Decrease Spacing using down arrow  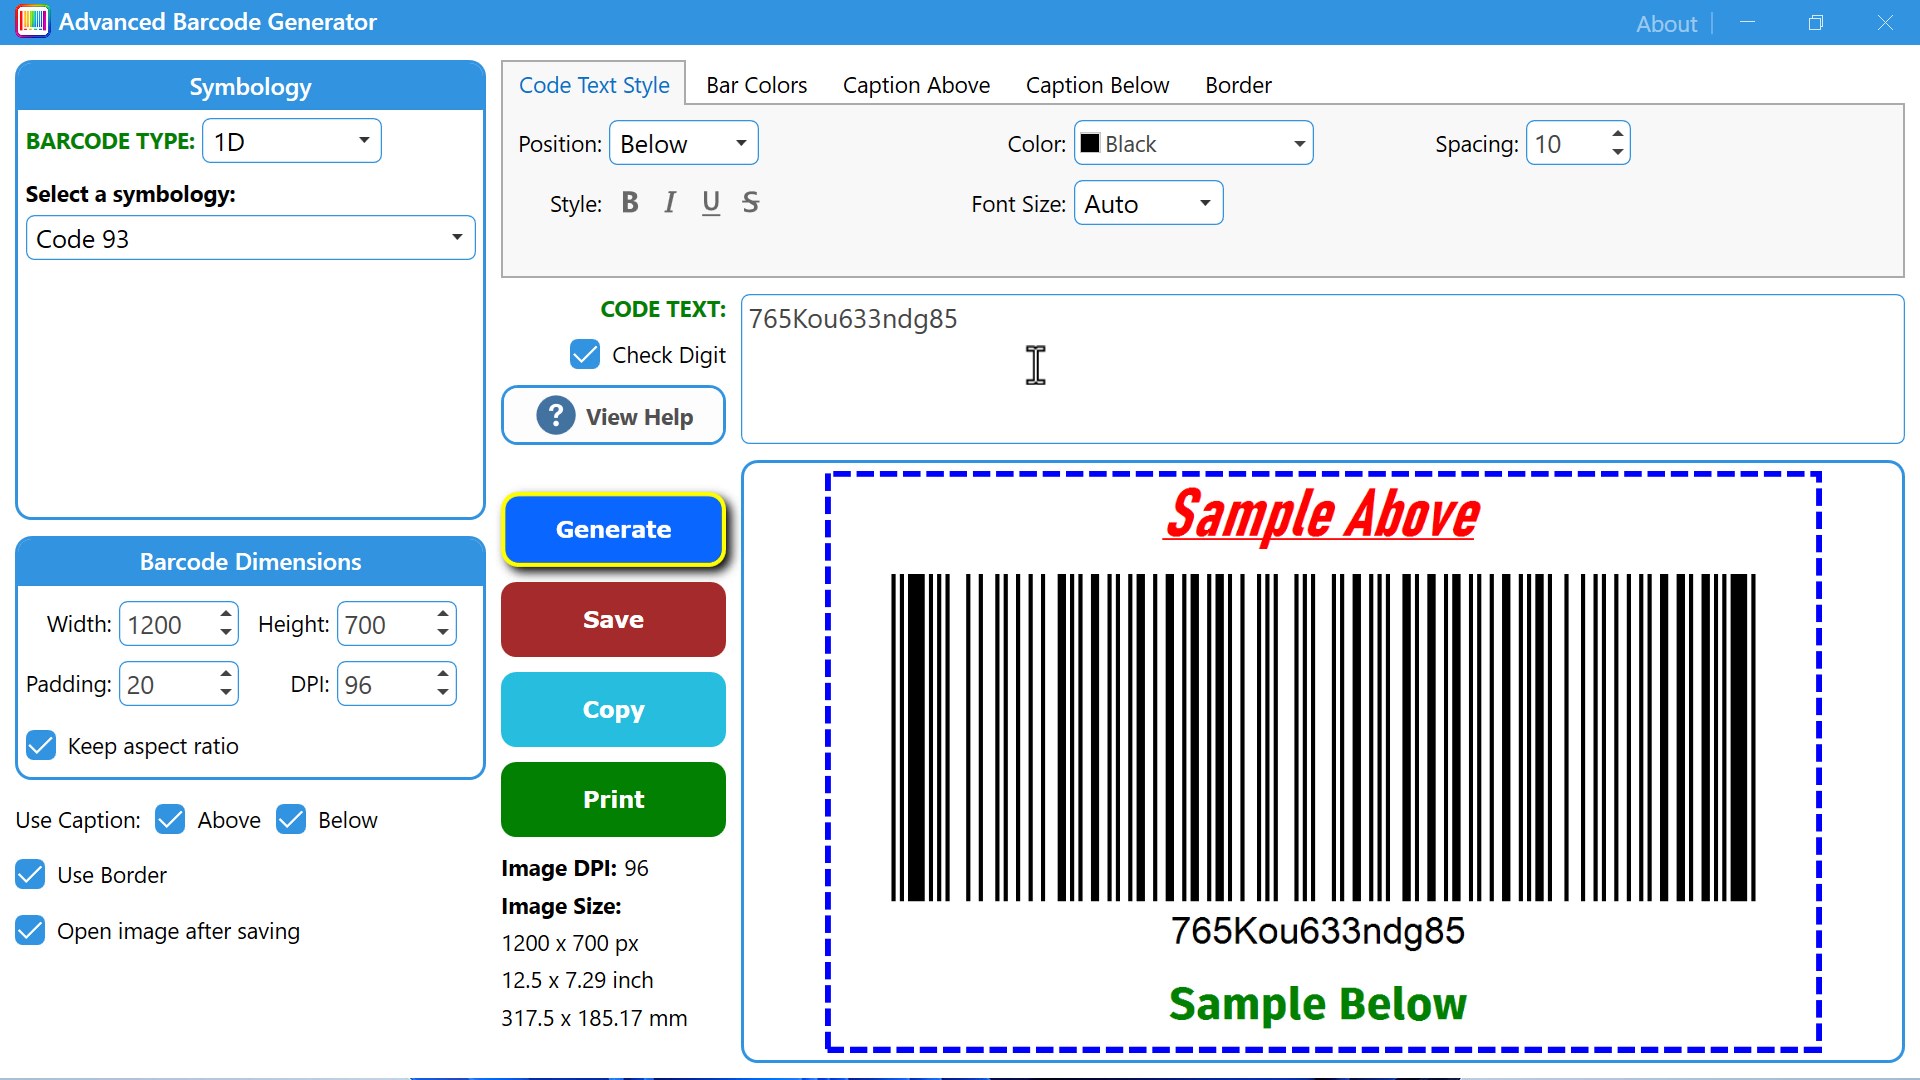tap(1617, 153)
